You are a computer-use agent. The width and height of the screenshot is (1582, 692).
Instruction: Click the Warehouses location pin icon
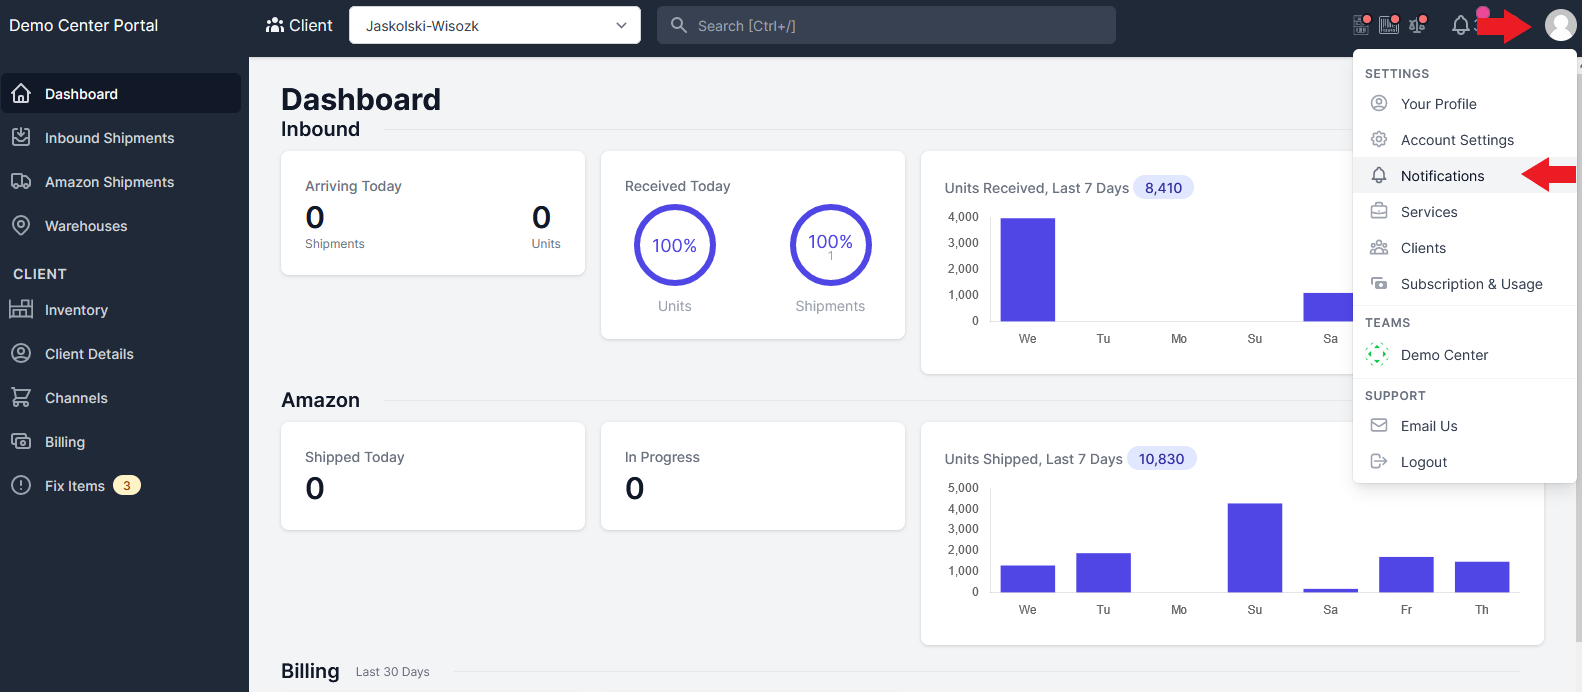(x=21, y=225)
